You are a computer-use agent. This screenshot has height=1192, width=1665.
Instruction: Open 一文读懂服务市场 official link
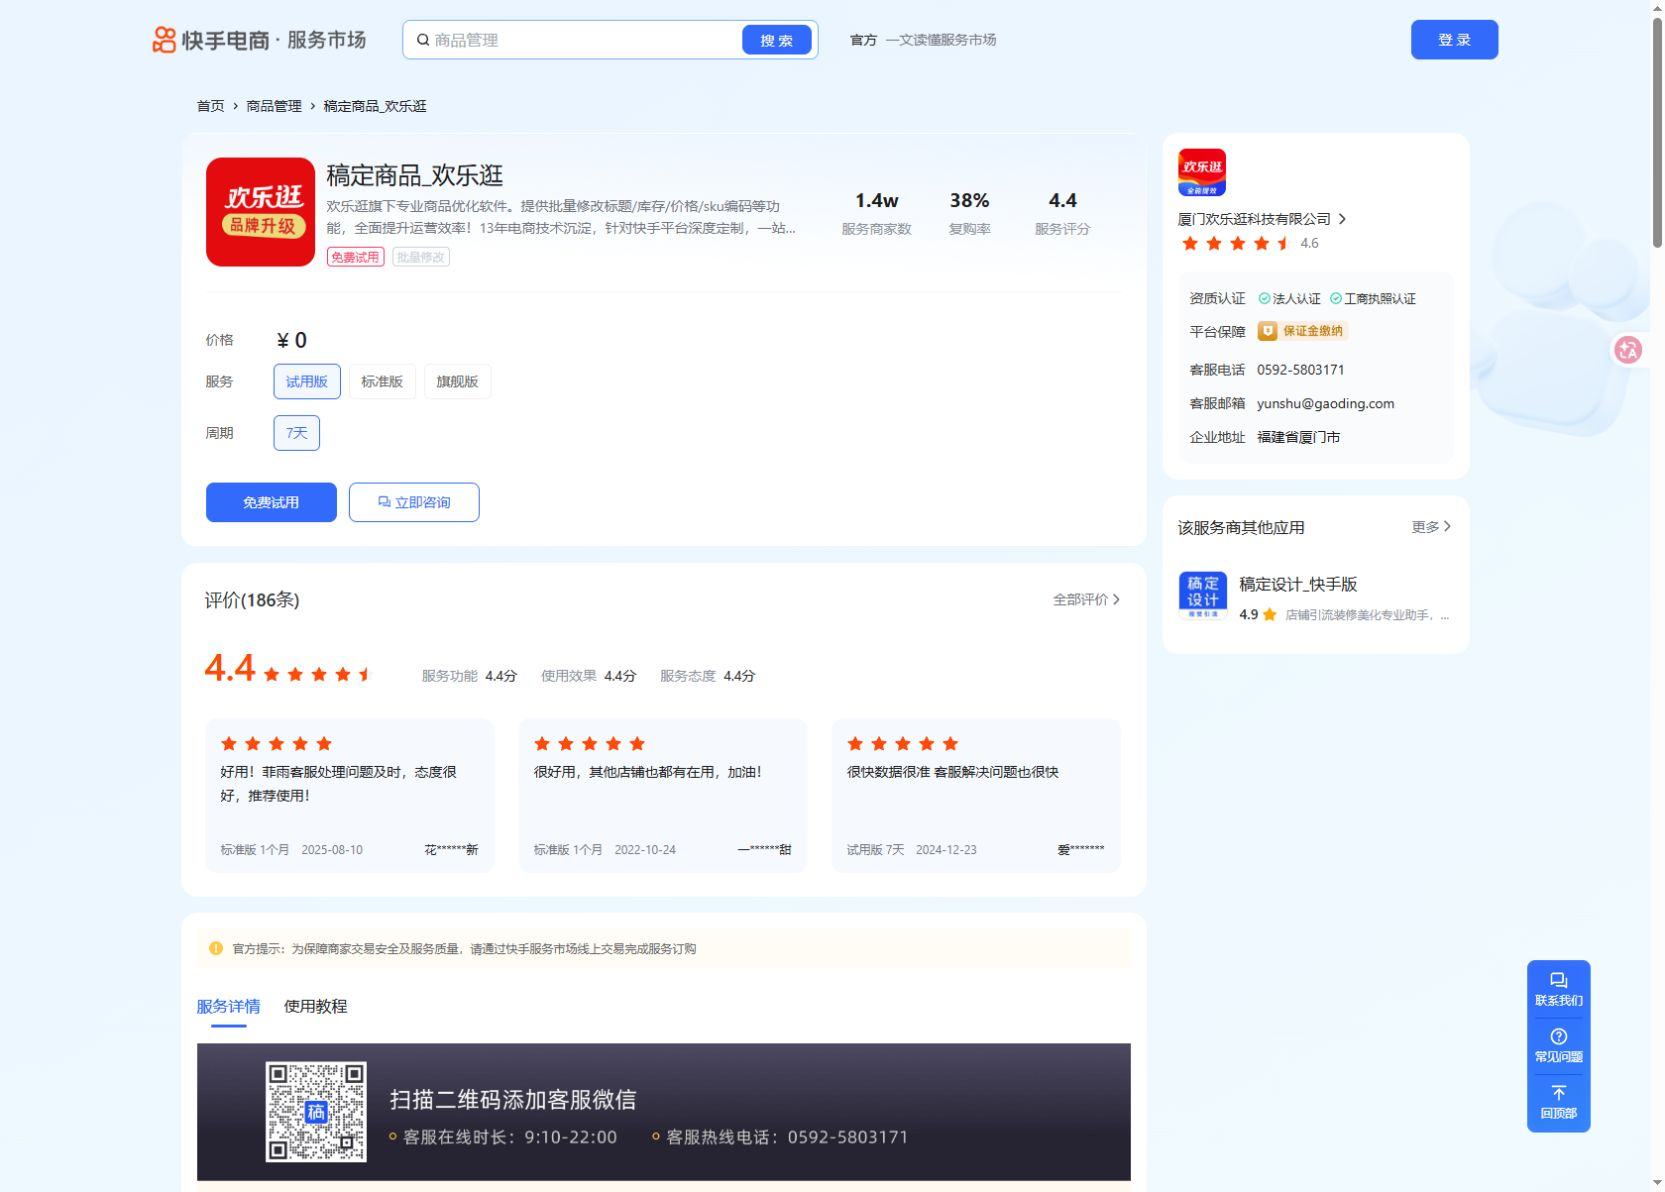[941, 40]
